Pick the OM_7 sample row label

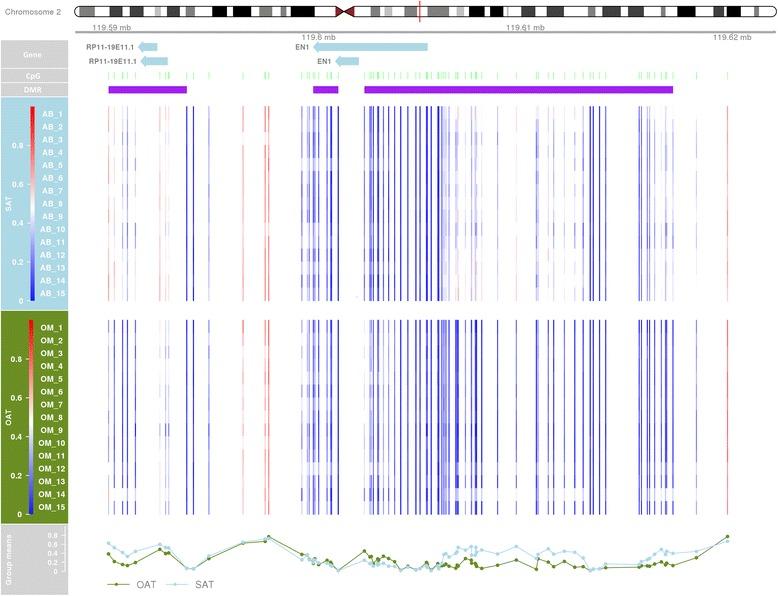tap(52, 405)
